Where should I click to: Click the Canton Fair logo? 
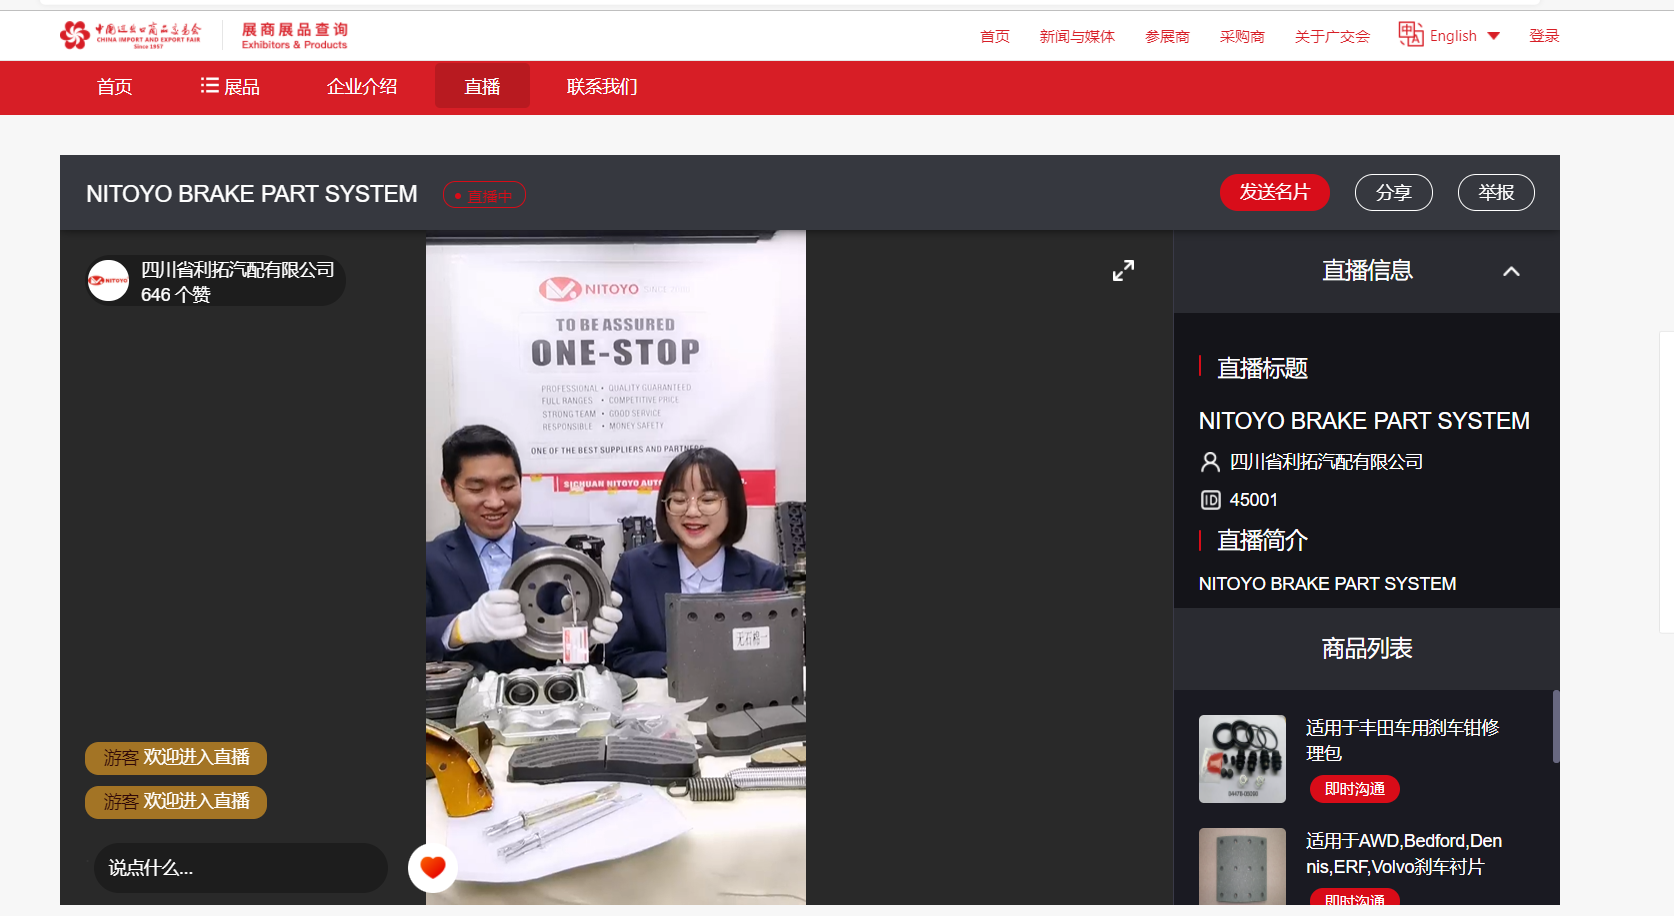130,35
